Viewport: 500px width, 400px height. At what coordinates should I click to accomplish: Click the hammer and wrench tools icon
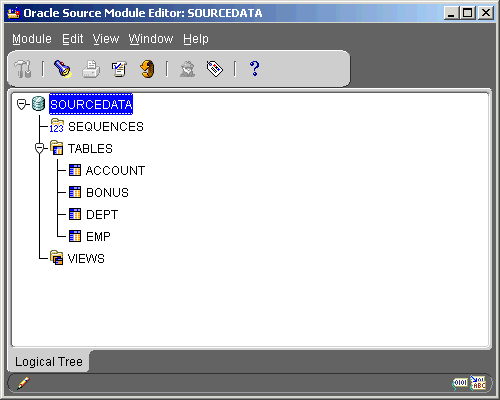23,69
